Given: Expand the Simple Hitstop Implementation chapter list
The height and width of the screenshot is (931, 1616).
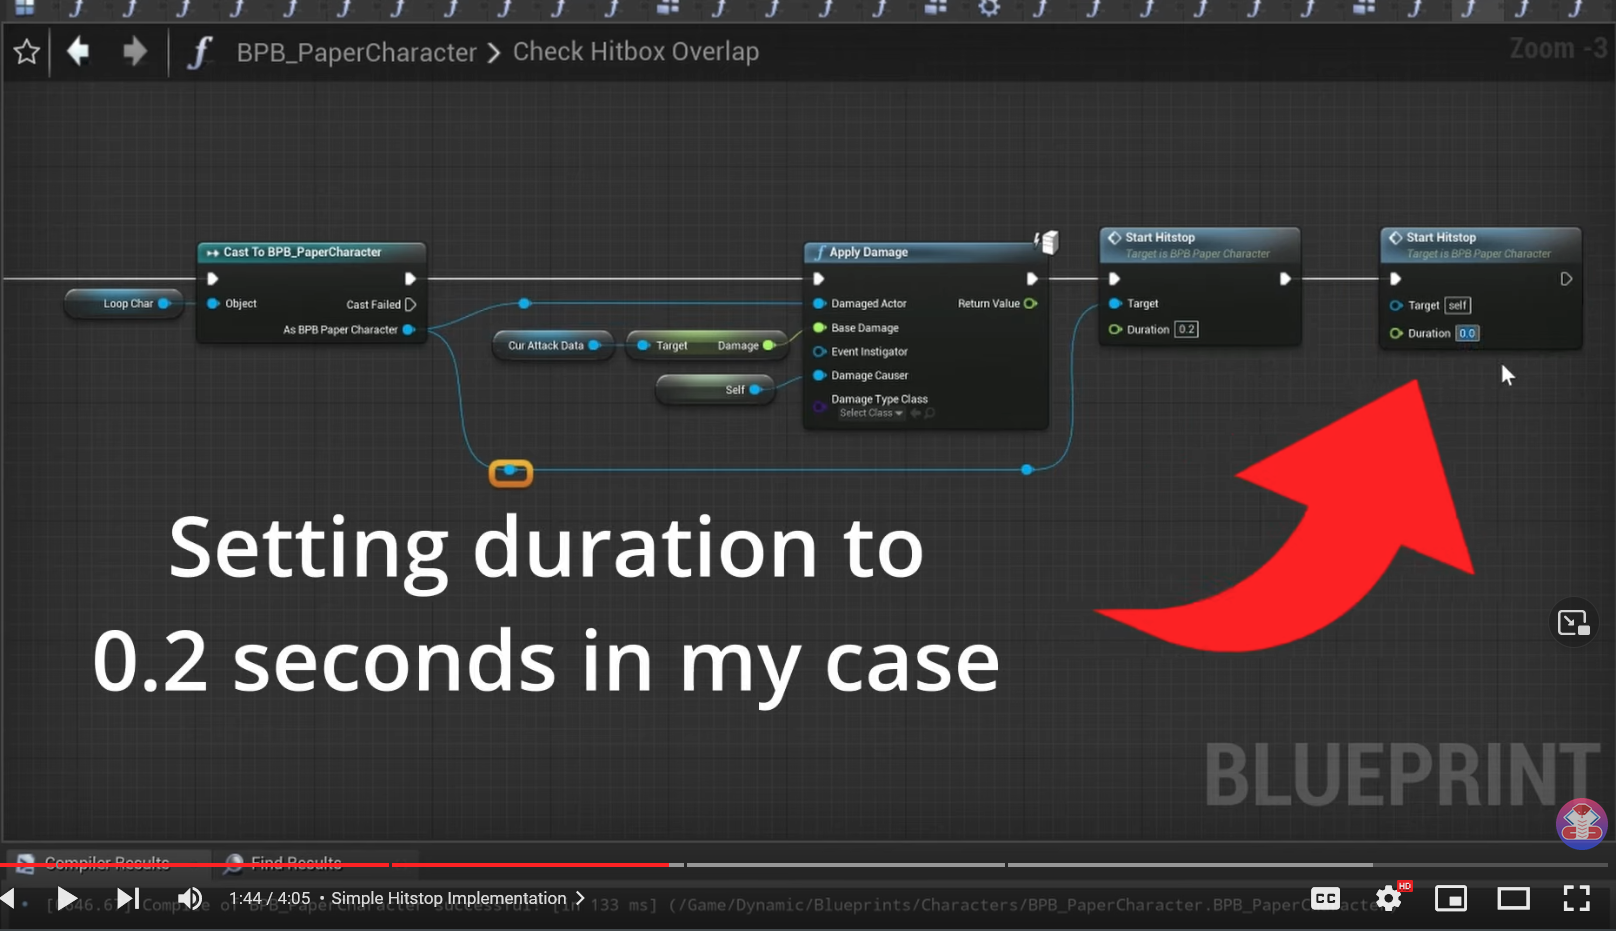Looking at the screenshot, I should tap(458, 898).
